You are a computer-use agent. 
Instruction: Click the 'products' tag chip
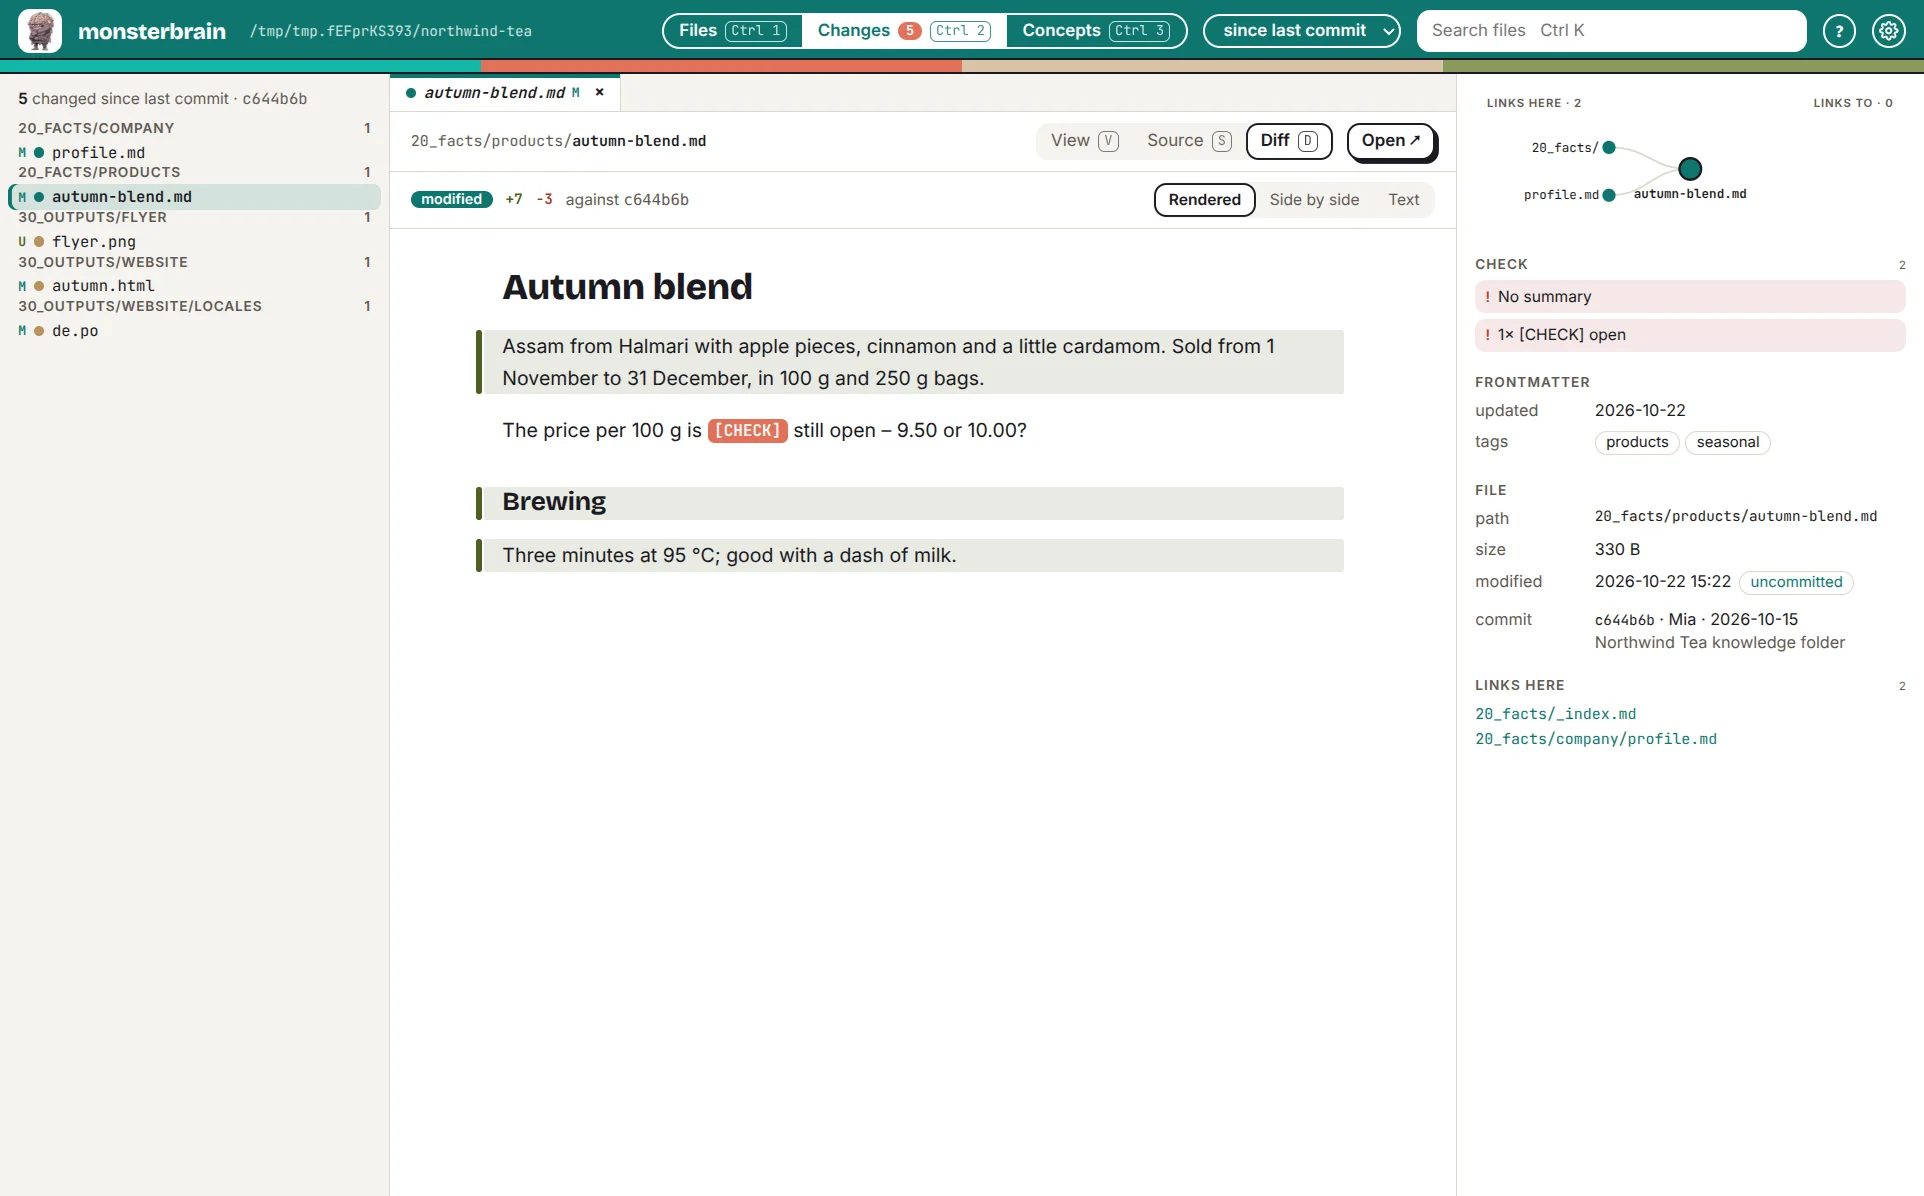1637,442
